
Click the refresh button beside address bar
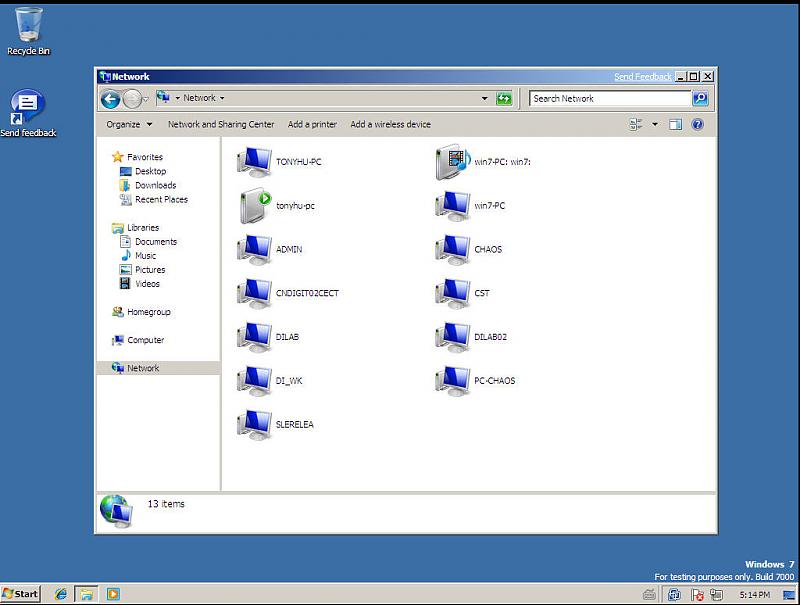(505, 99)
